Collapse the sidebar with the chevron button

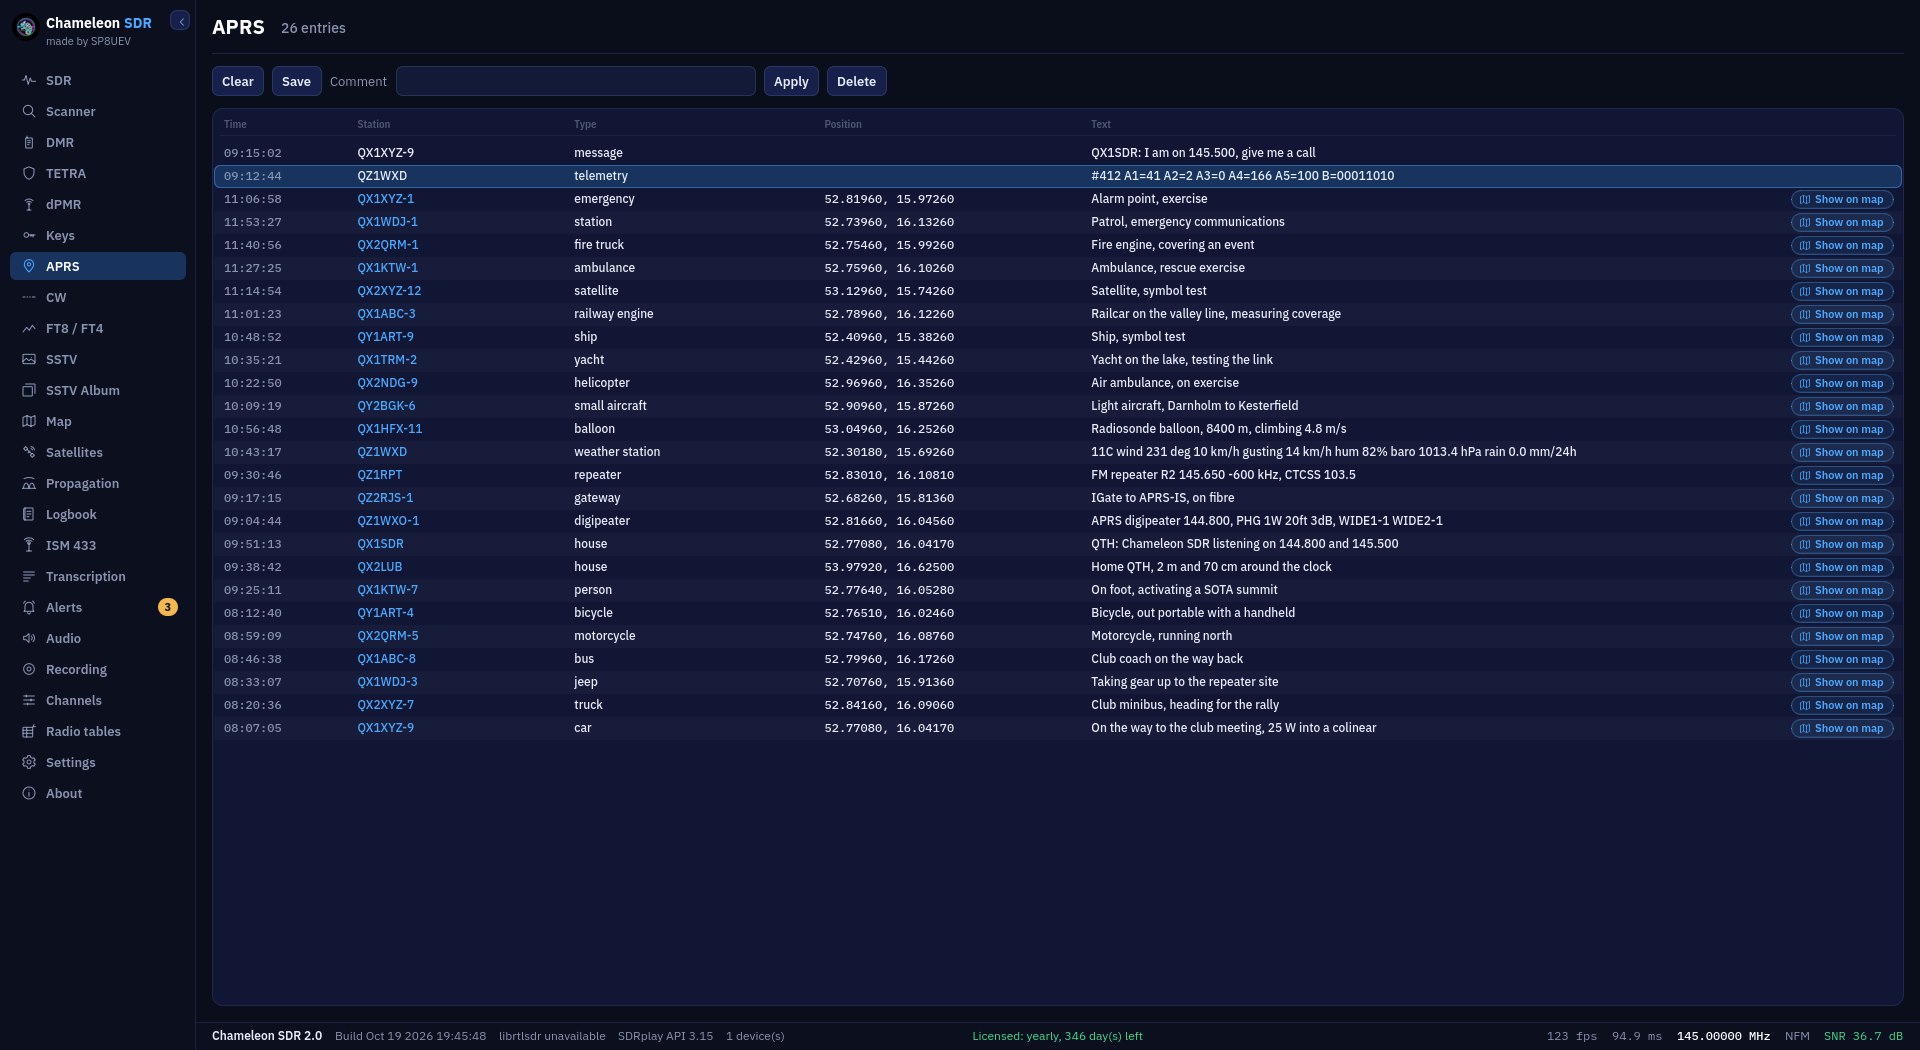click(x=180, y=21)
